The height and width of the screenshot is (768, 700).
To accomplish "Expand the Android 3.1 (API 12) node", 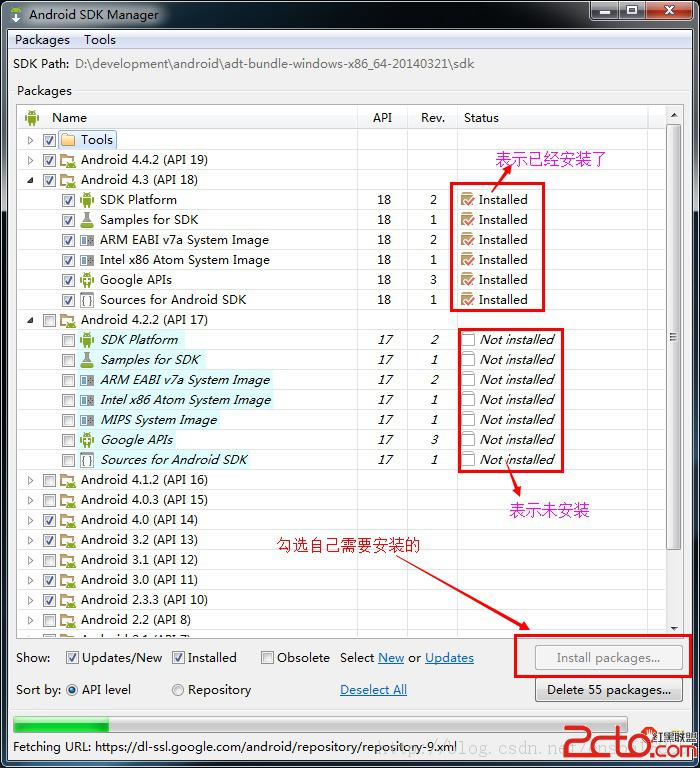I will [30, 560].
